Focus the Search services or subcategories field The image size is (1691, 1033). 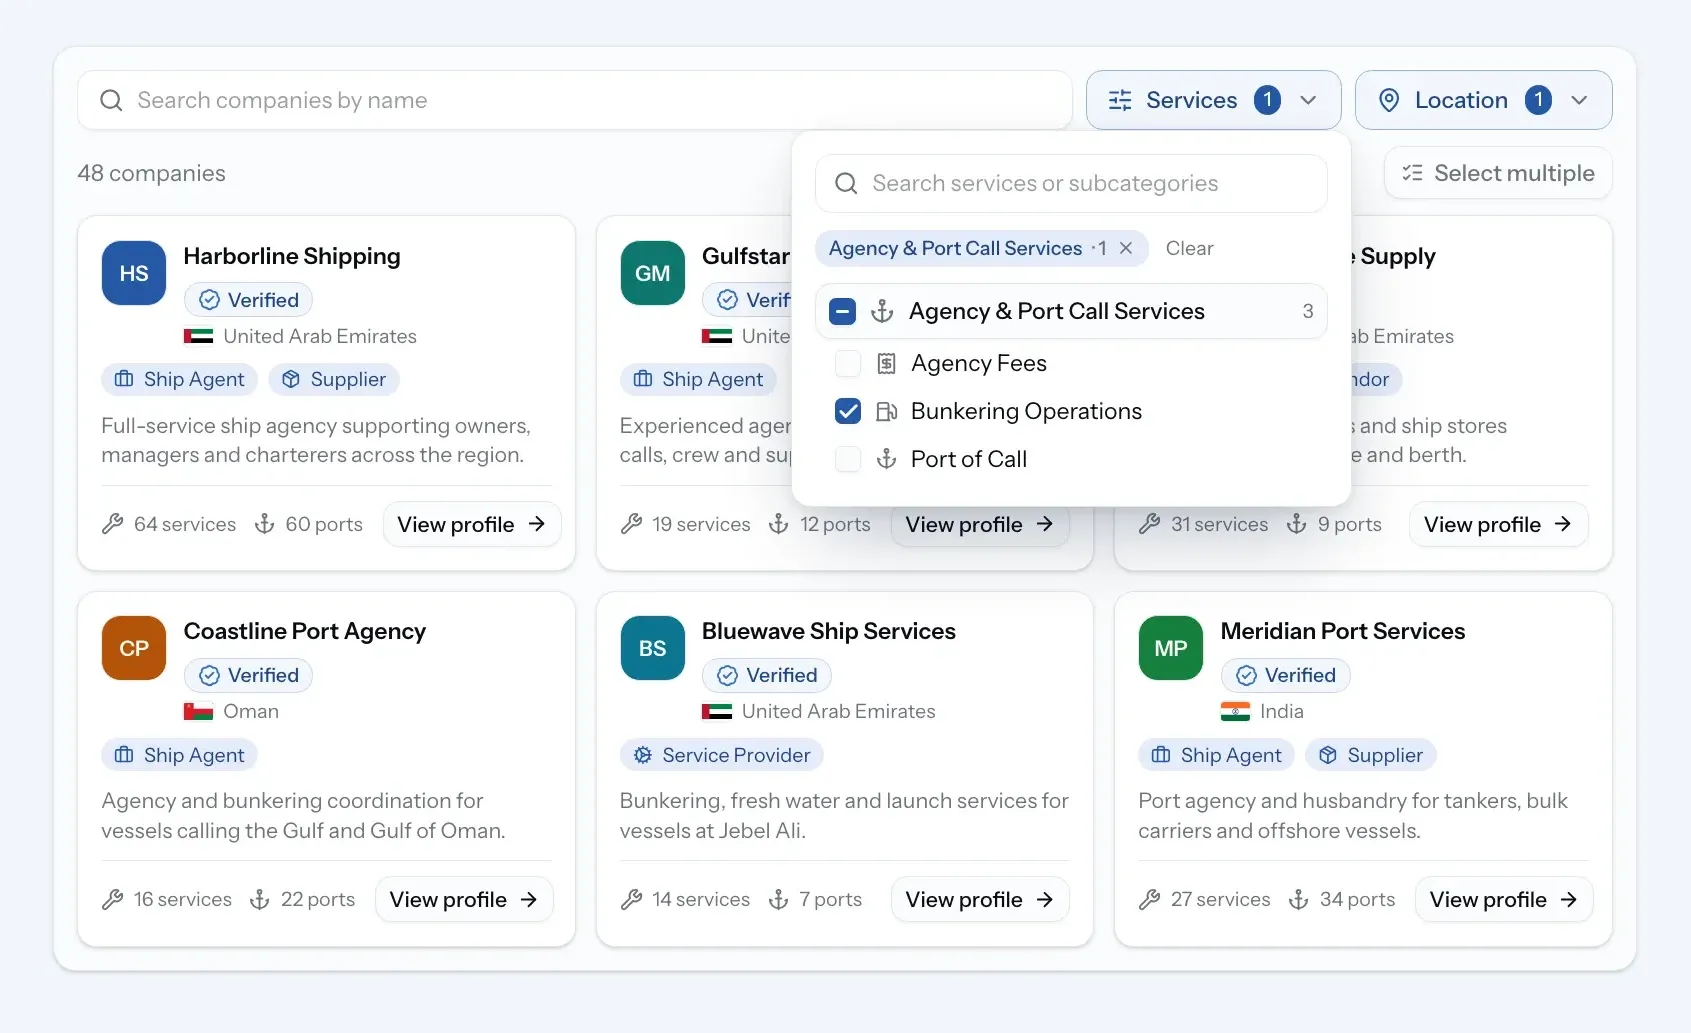click(x=1071, y=183)
